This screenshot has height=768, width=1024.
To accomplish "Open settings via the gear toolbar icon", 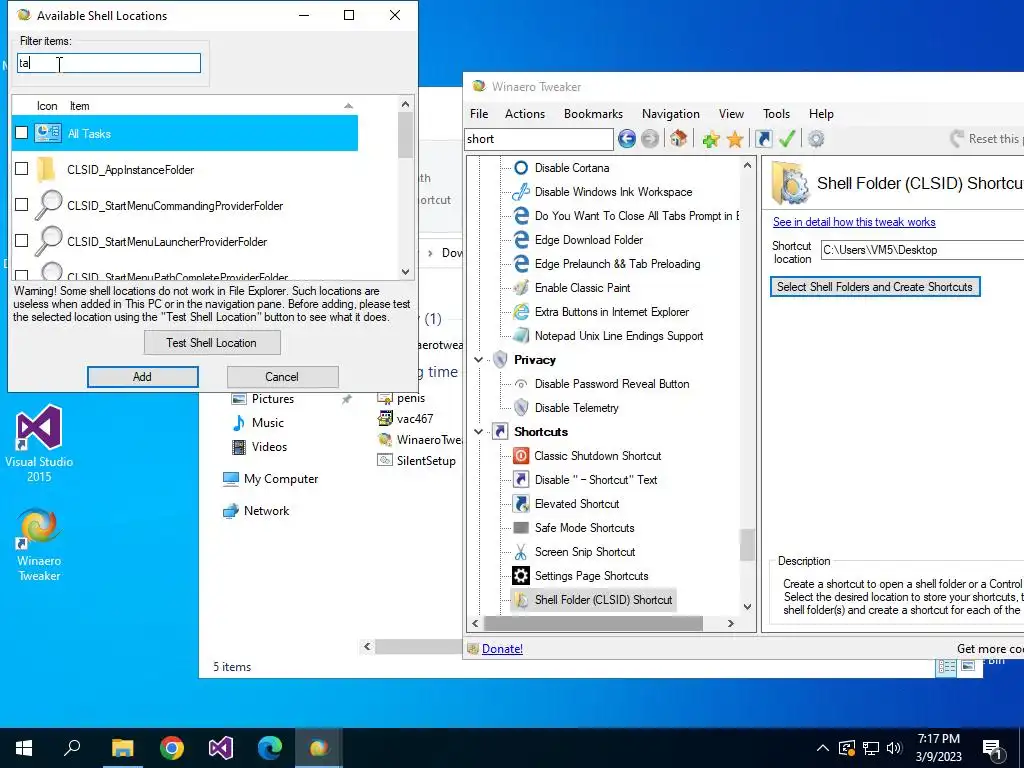I will [816, 138].
